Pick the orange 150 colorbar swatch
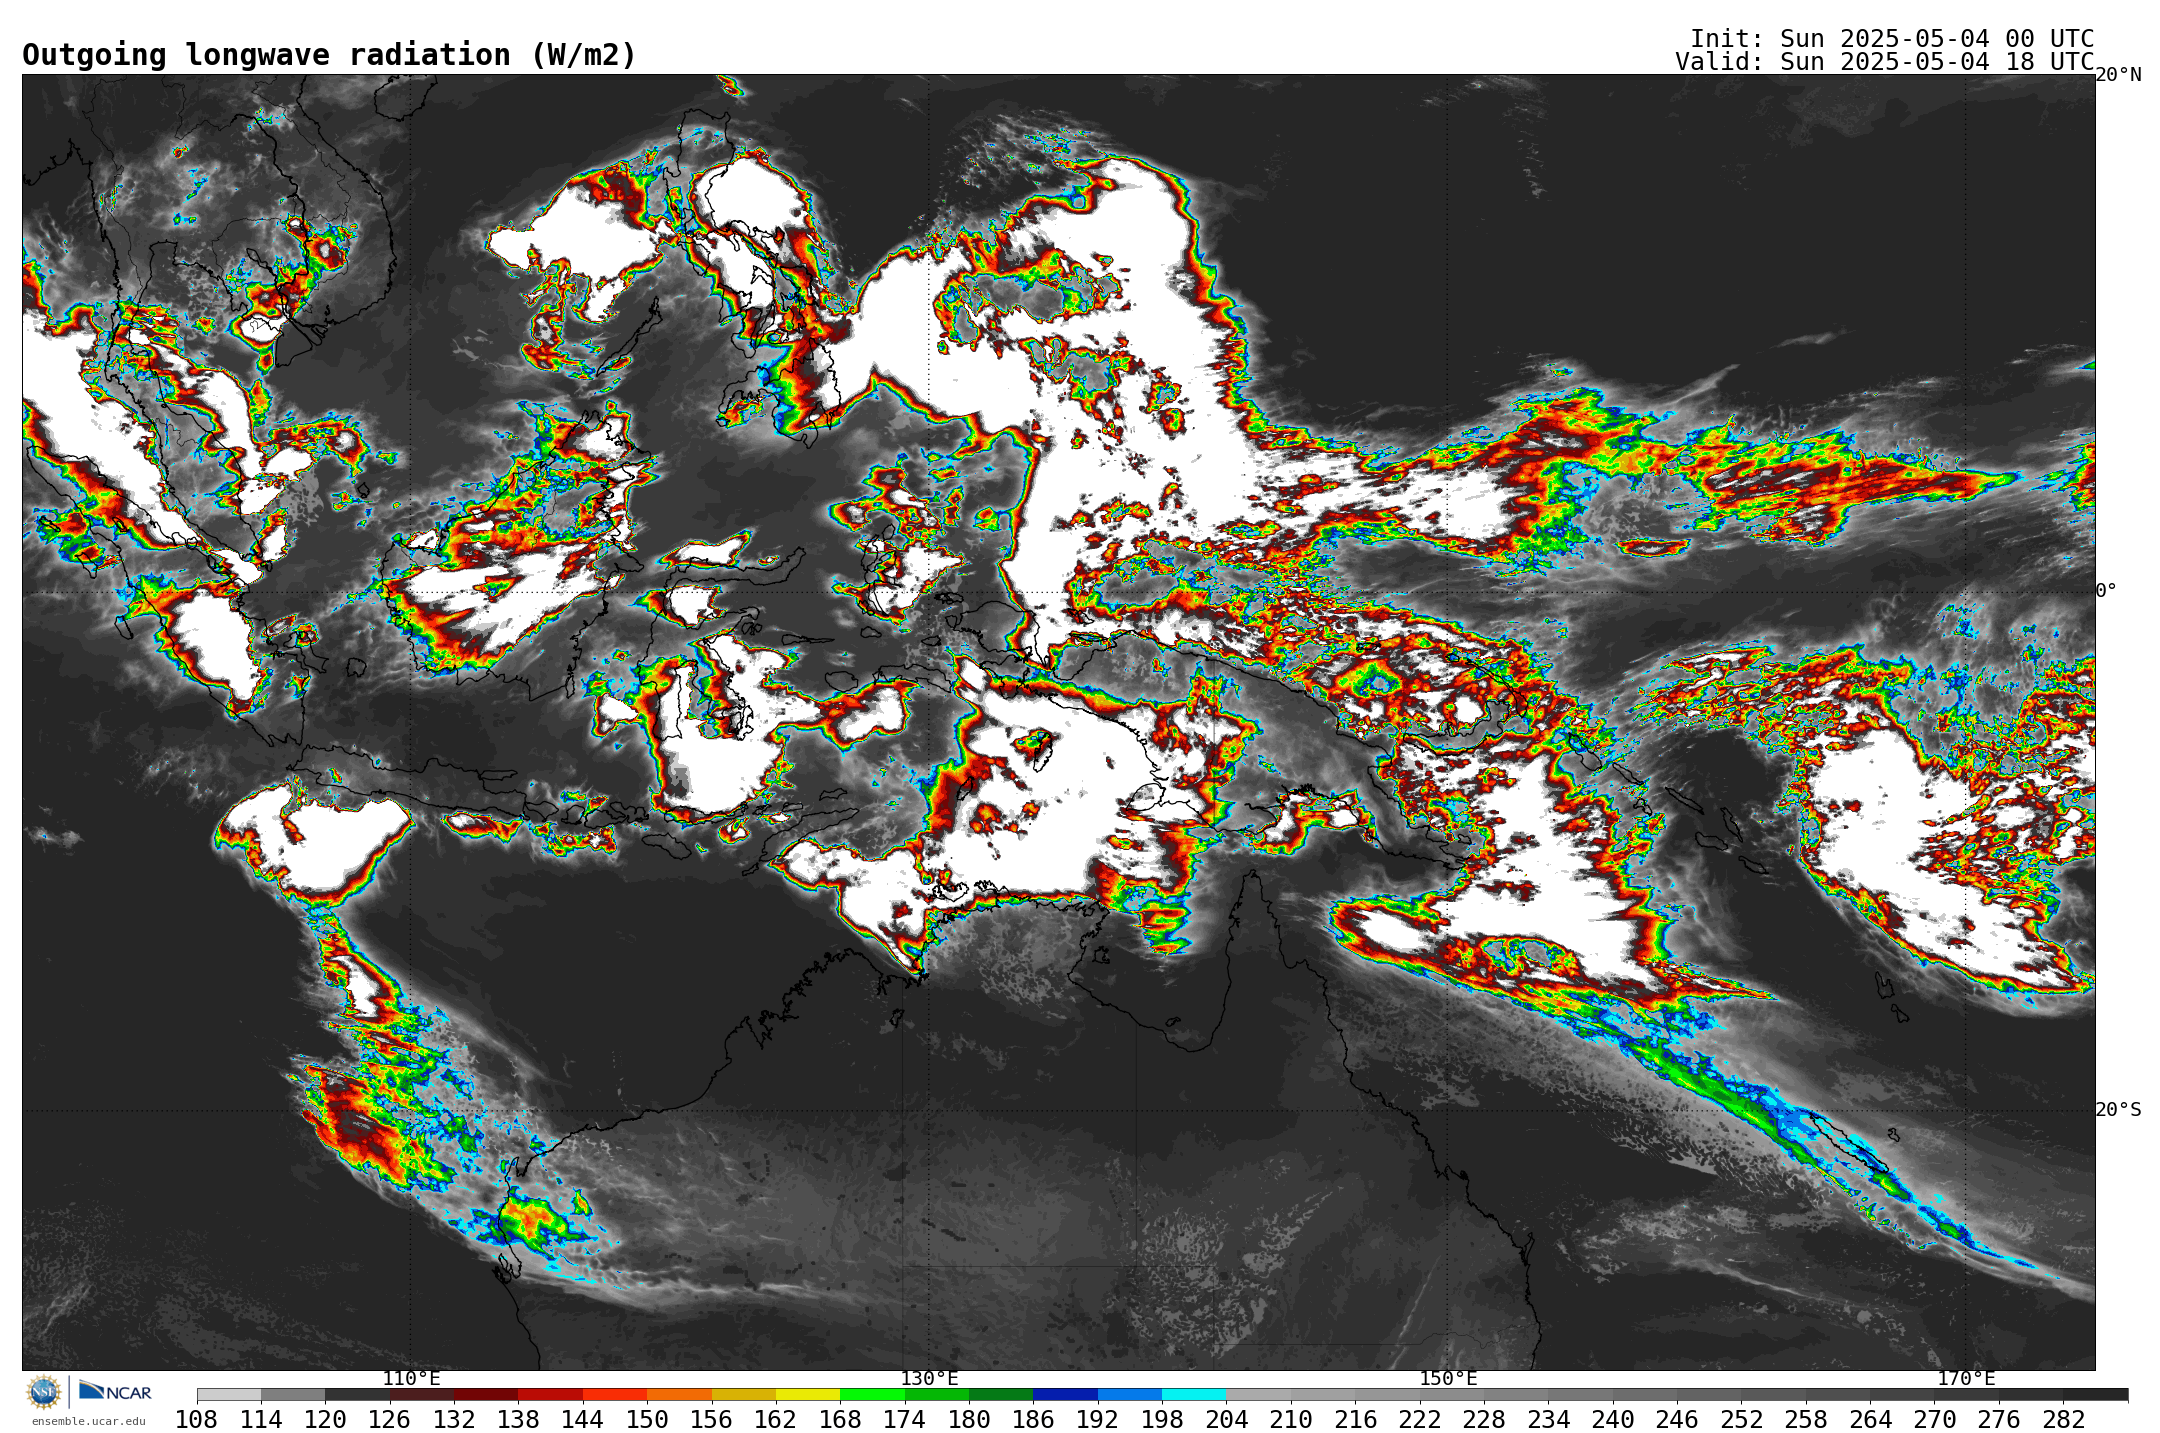Screen dimensions: 2160x1433 pyautogui.click(x=679, y=1394)
